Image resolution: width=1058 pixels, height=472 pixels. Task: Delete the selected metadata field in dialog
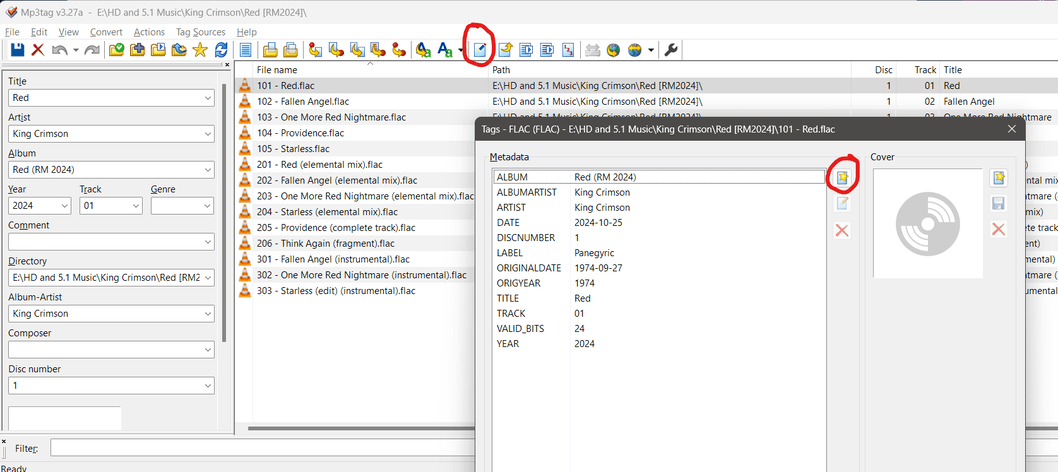click(x=842, y=231)
